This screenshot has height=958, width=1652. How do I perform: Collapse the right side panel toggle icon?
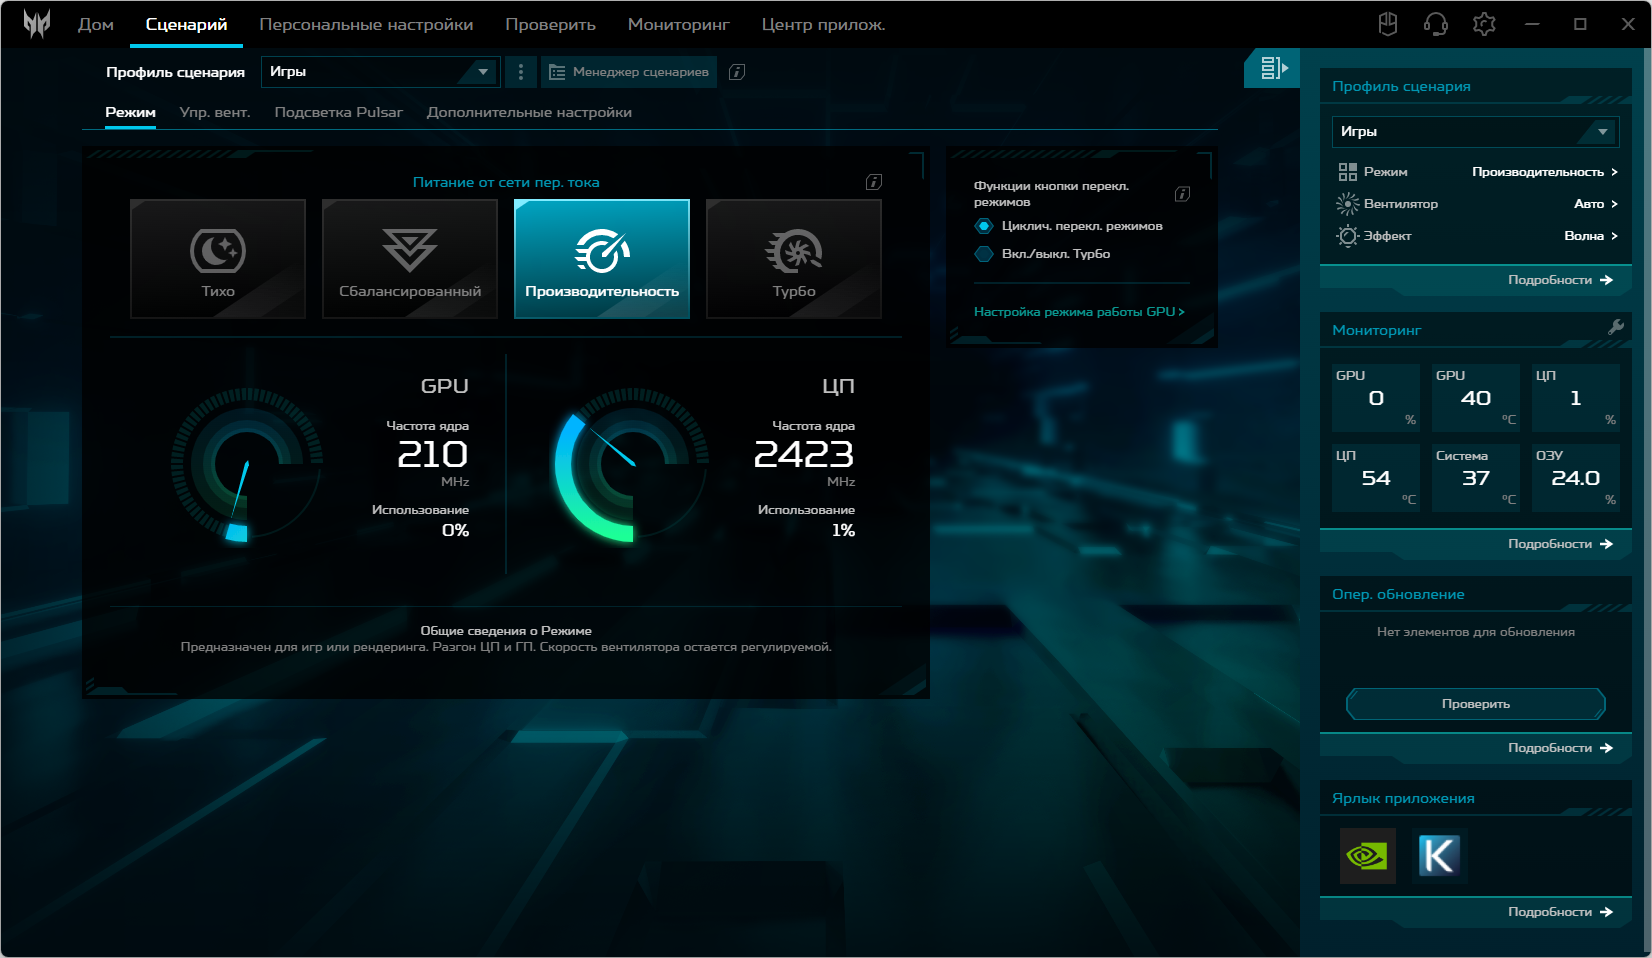[x=1273, y=68]
